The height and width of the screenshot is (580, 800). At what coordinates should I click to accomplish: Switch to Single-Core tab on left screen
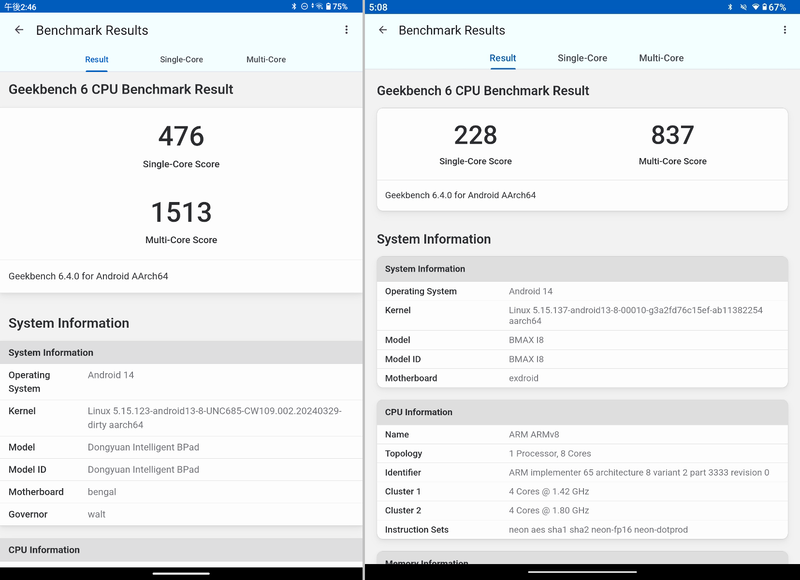[x=181, y=59]
